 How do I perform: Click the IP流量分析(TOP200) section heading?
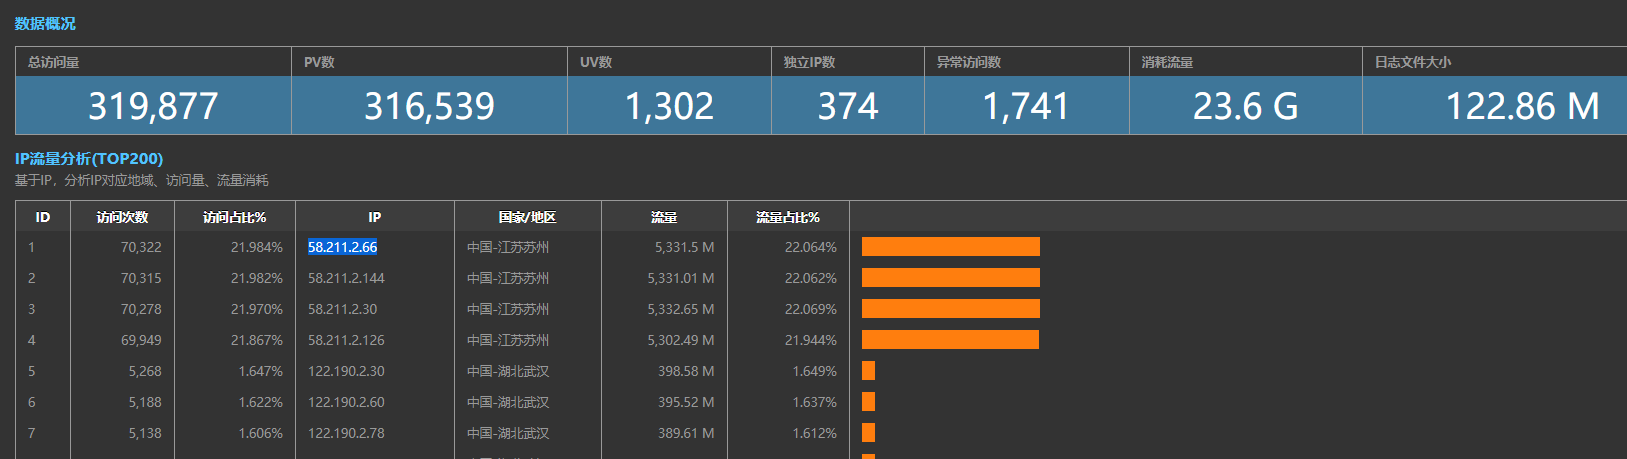(x=89, y=158)
